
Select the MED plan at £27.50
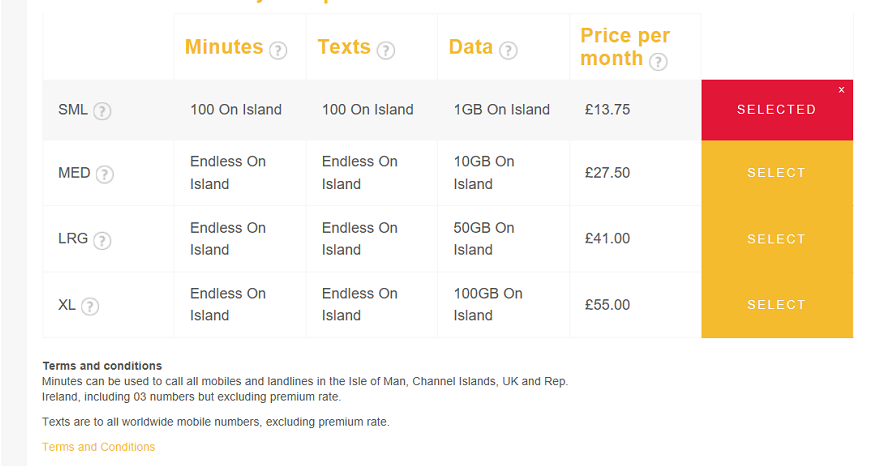click(777, 173)
